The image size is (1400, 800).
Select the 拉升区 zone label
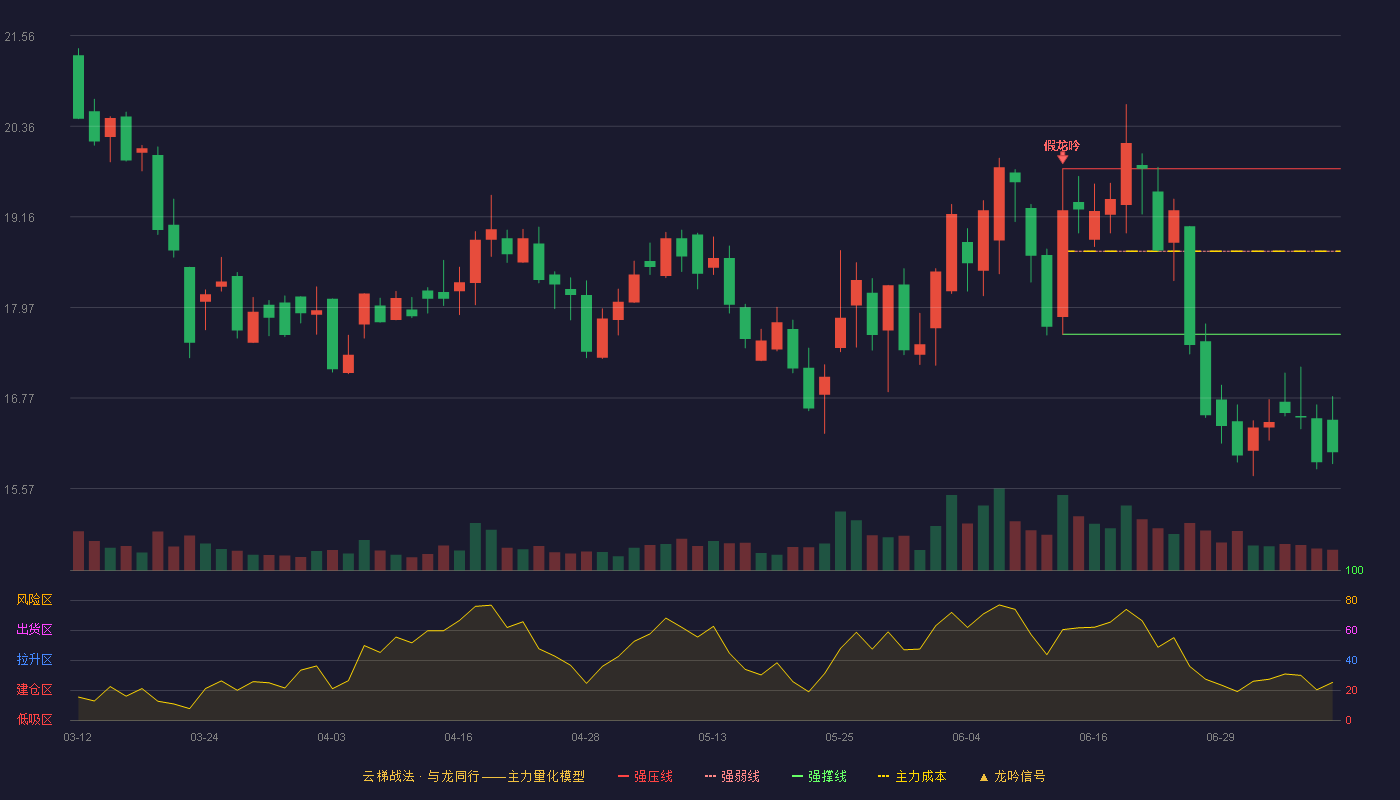point(34,660)
